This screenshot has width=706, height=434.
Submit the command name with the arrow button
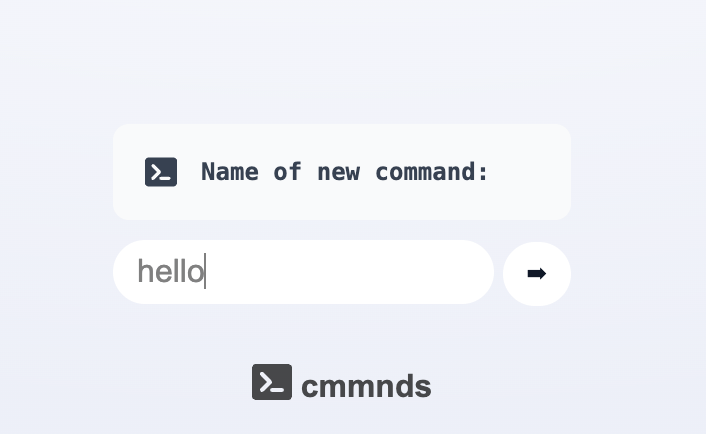click(537, 273)
